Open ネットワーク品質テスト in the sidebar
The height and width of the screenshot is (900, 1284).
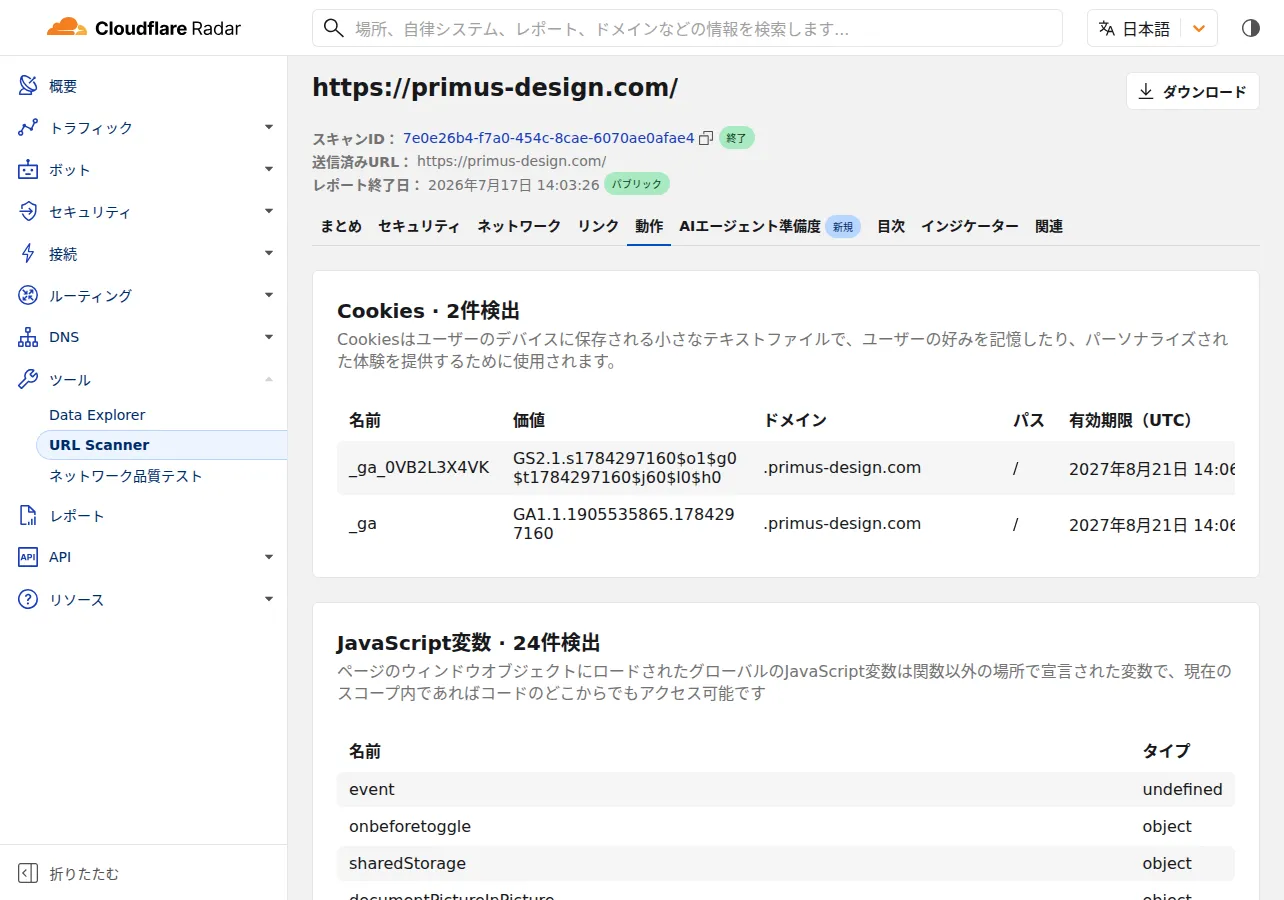click(x=126, y=476)
